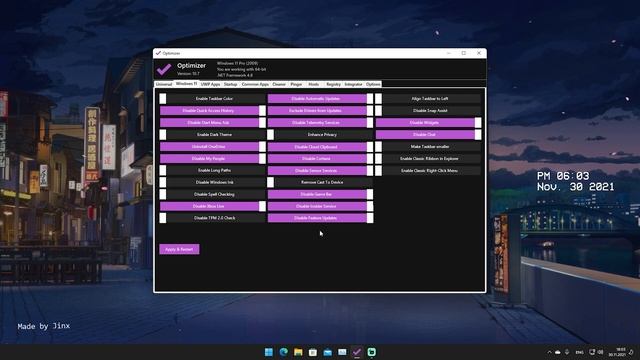Switch to the Registry tab
The image size is (640, 360).
tap(333, 84)
